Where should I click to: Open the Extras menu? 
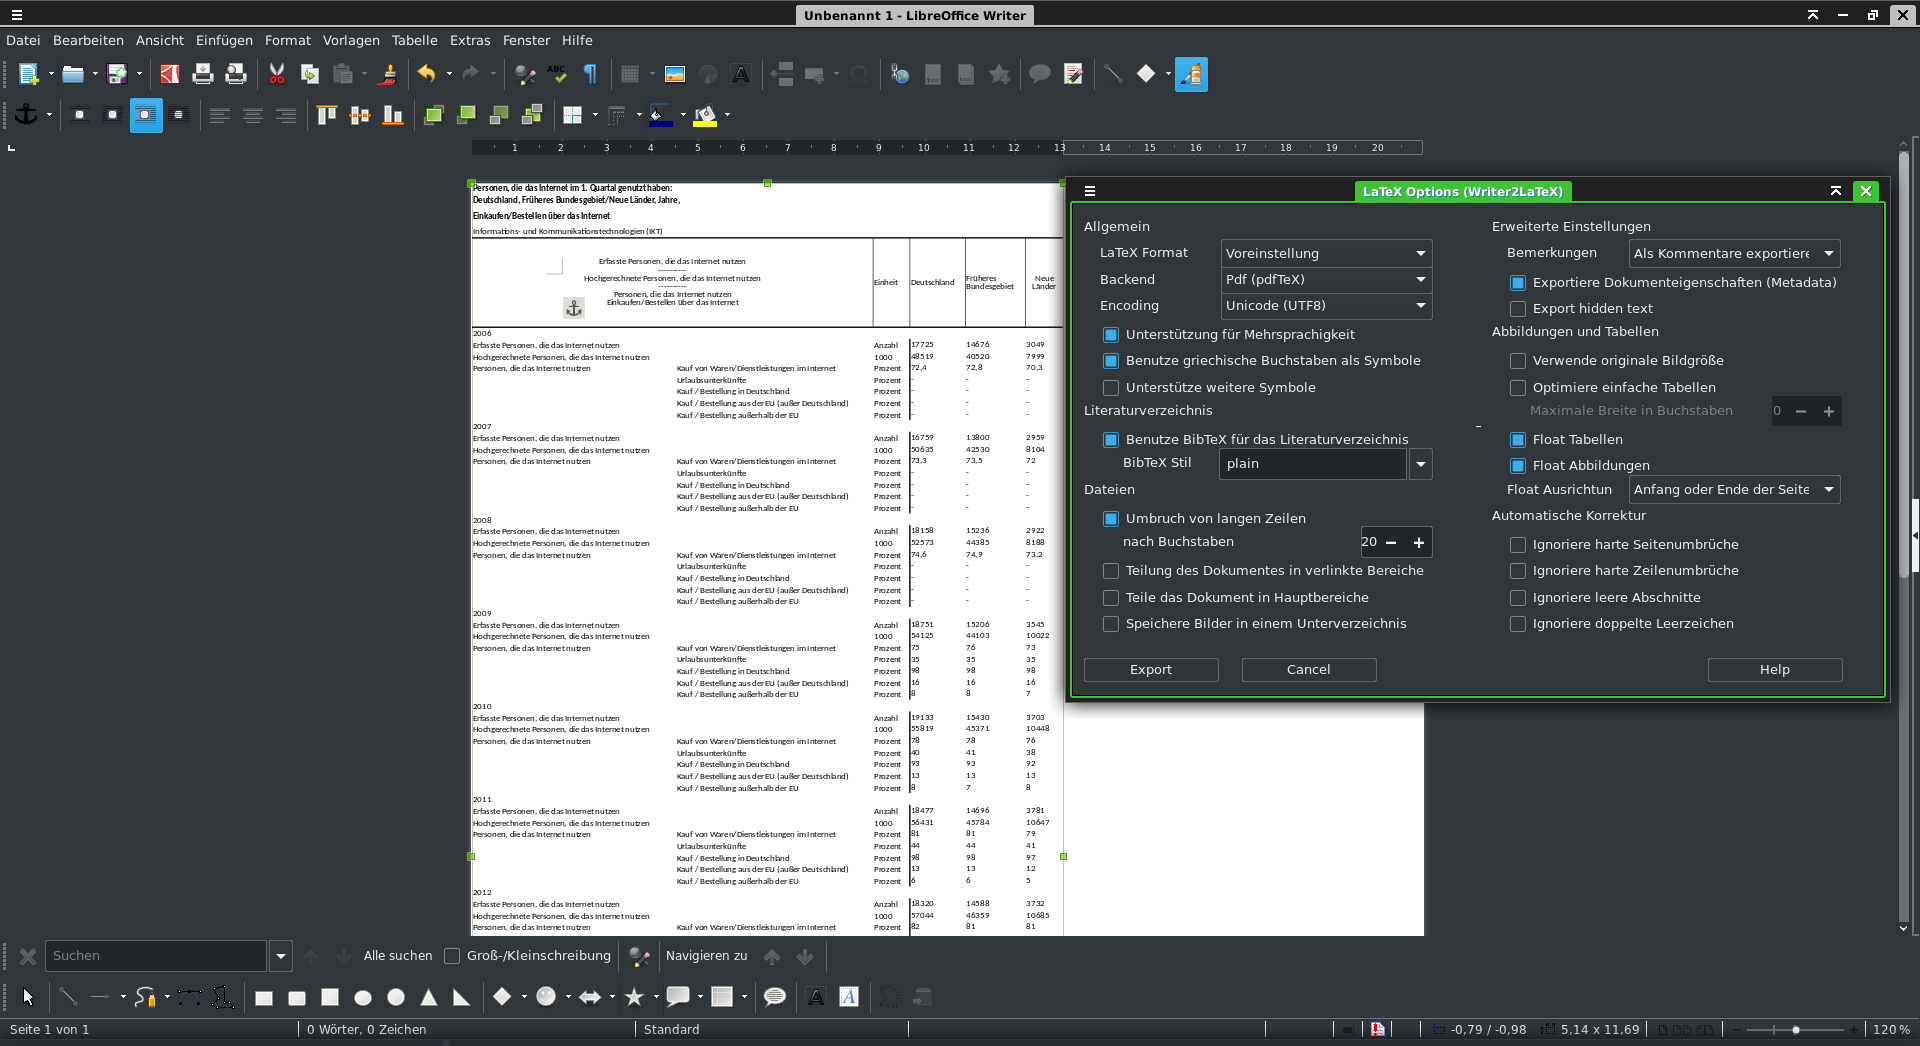tap(469, 40)
